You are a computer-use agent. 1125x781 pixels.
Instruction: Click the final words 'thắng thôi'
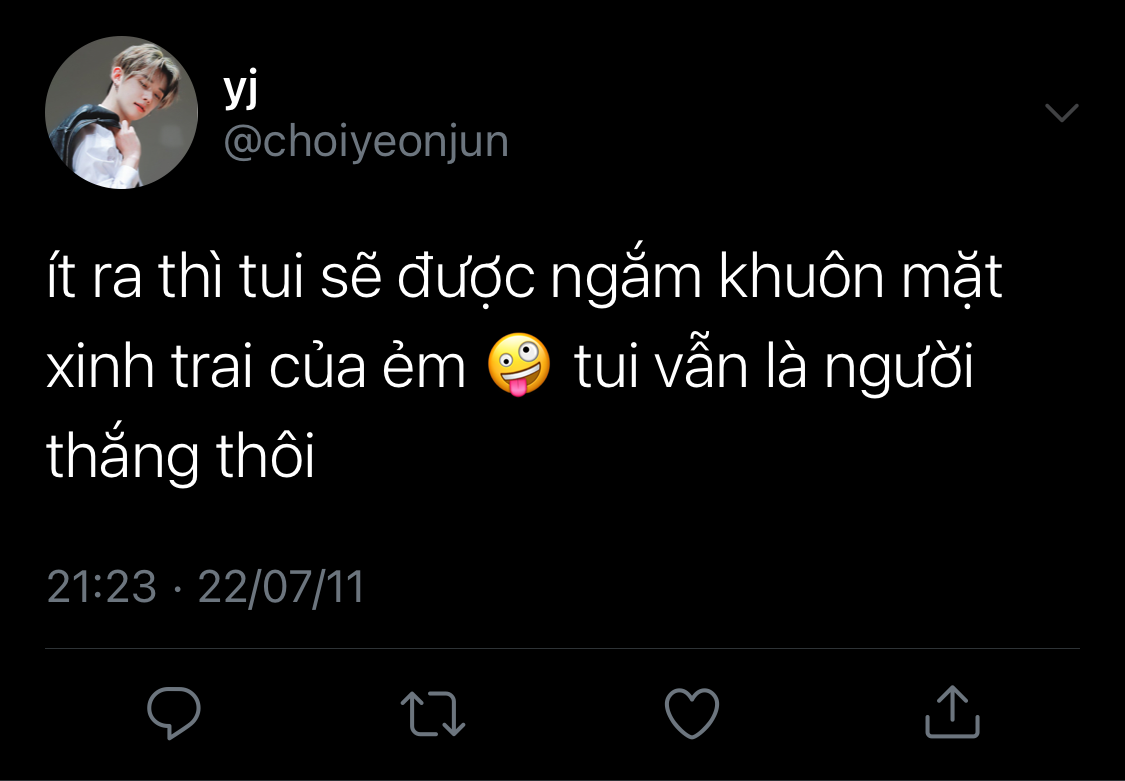pyautogui.click(x=181, y=455)
